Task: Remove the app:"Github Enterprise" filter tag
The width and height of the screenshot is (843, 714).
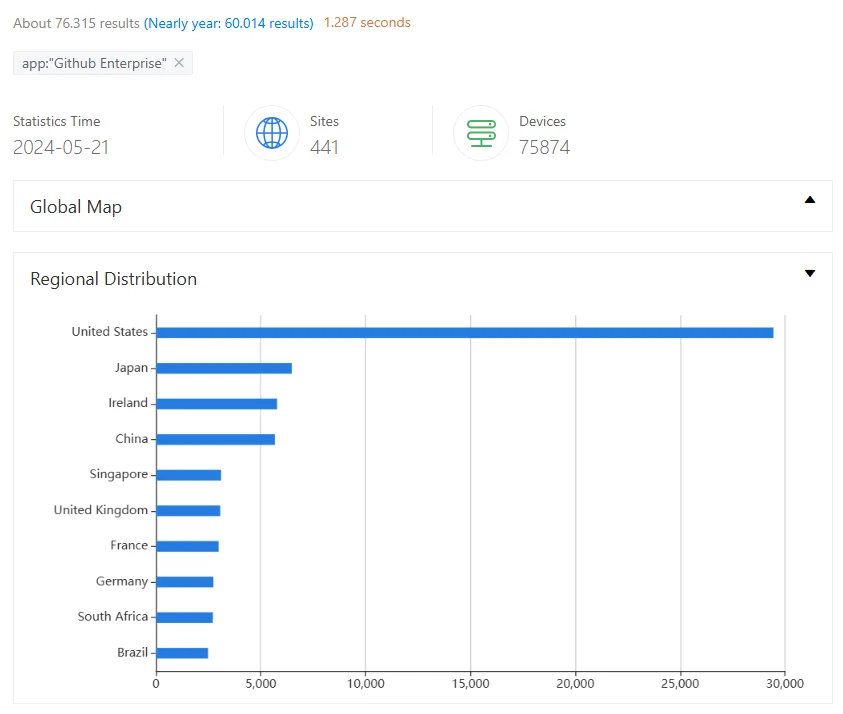Action: (179, 63)
